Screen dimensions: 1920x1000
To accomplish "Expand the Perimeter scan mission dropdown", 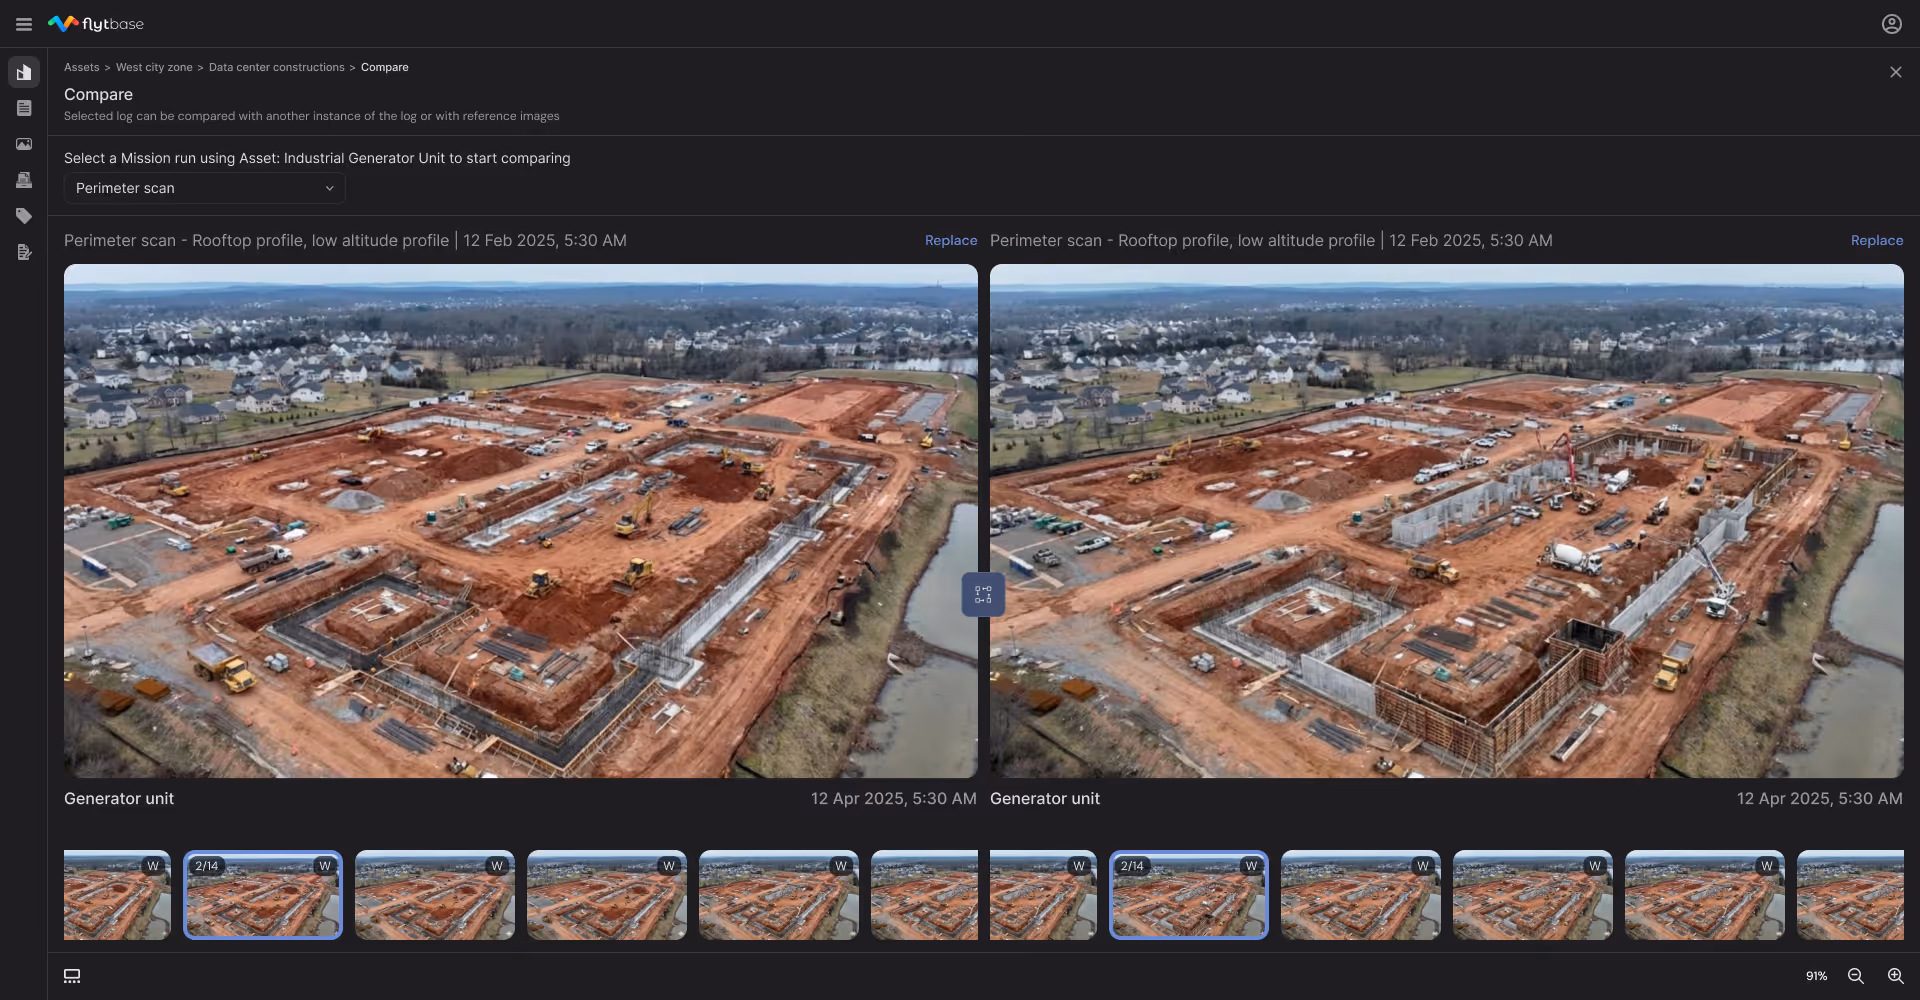I will coord(205,188).
